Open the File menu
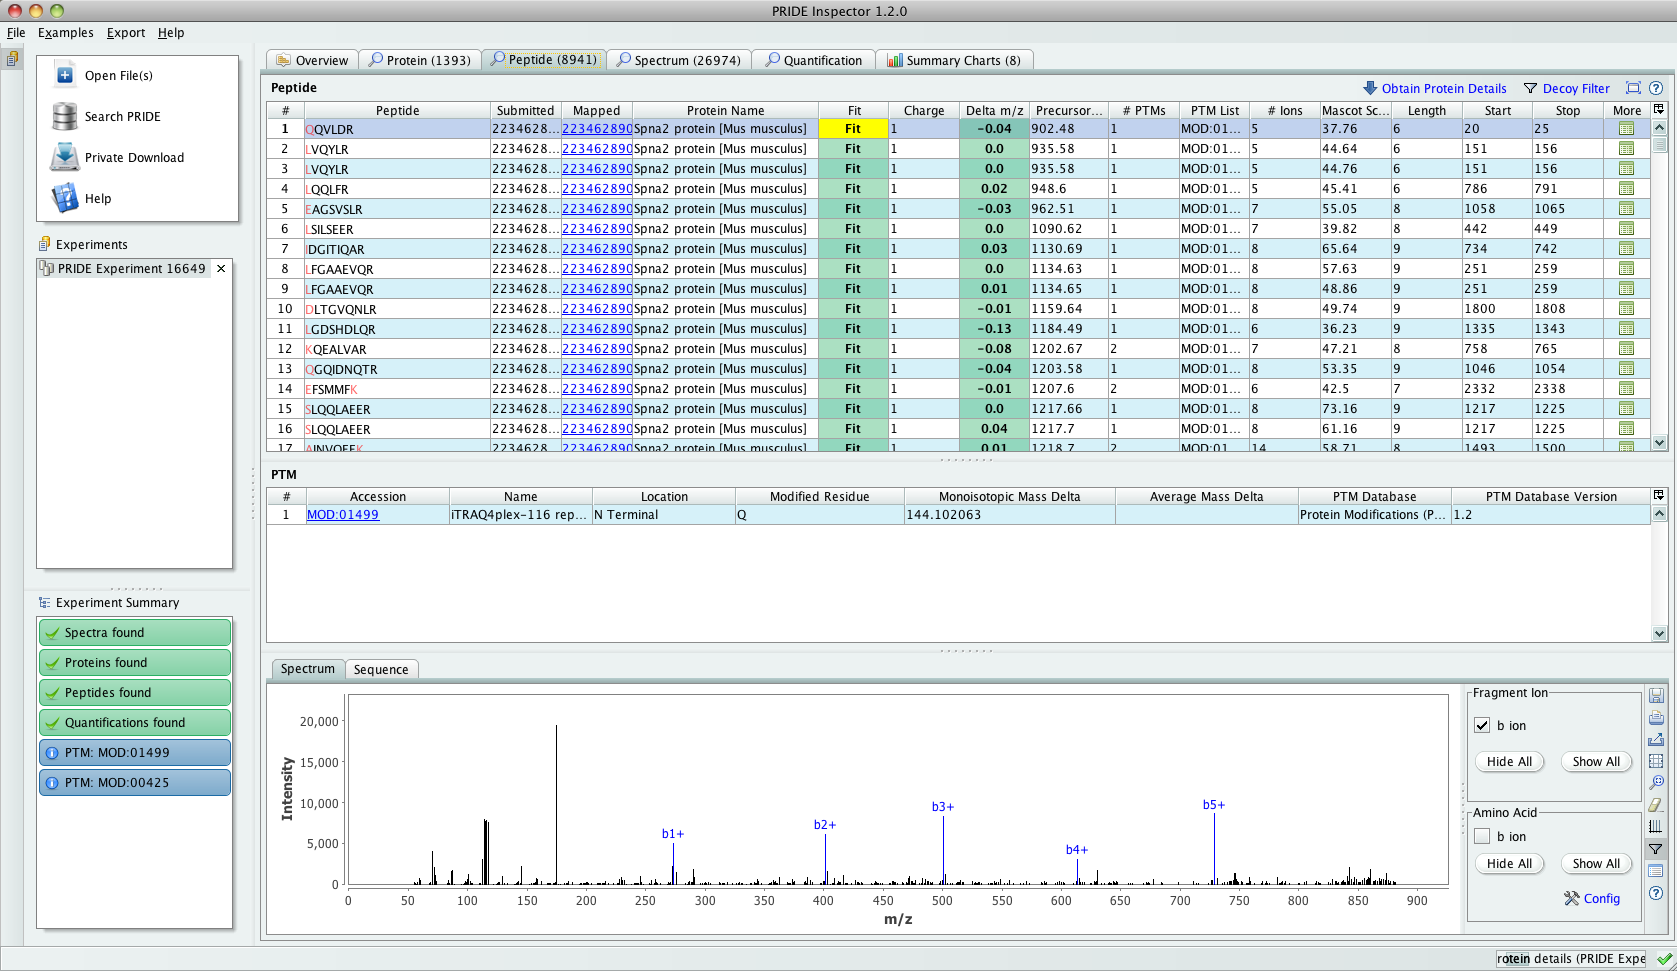 (x=16, y=33)
